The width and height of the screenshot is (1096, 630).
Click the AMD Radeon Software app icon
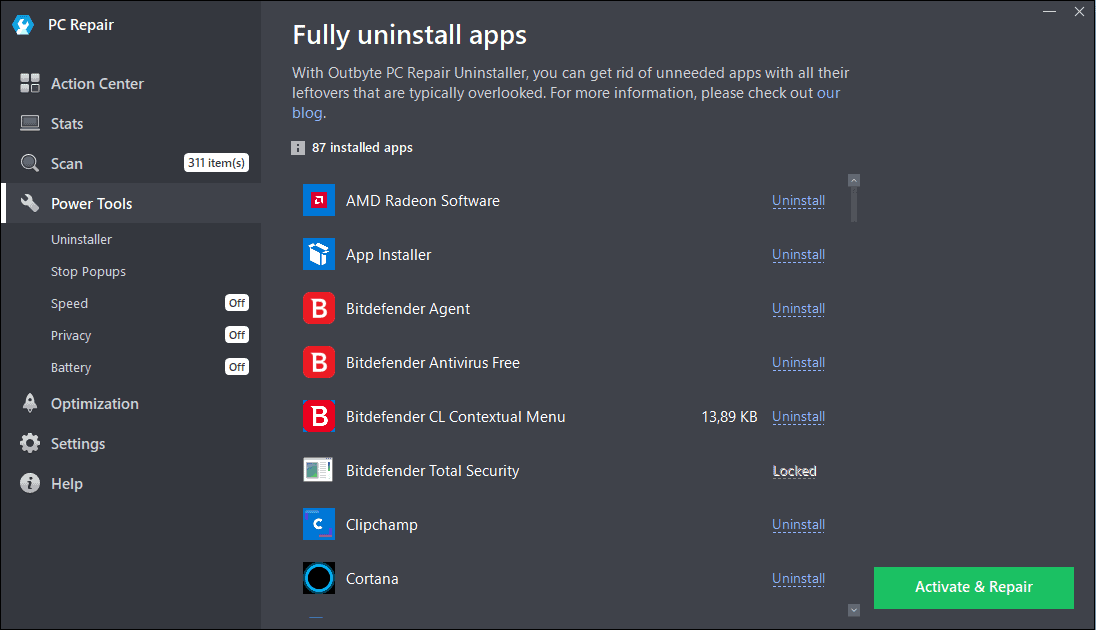[x=319, y=200]
